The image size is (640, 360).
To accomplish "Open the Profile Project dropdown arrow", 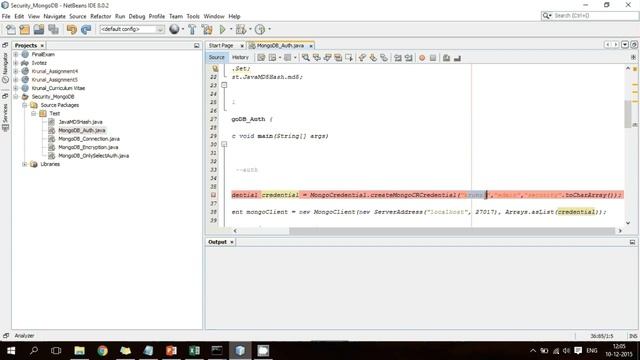I will tap(269, 29).
